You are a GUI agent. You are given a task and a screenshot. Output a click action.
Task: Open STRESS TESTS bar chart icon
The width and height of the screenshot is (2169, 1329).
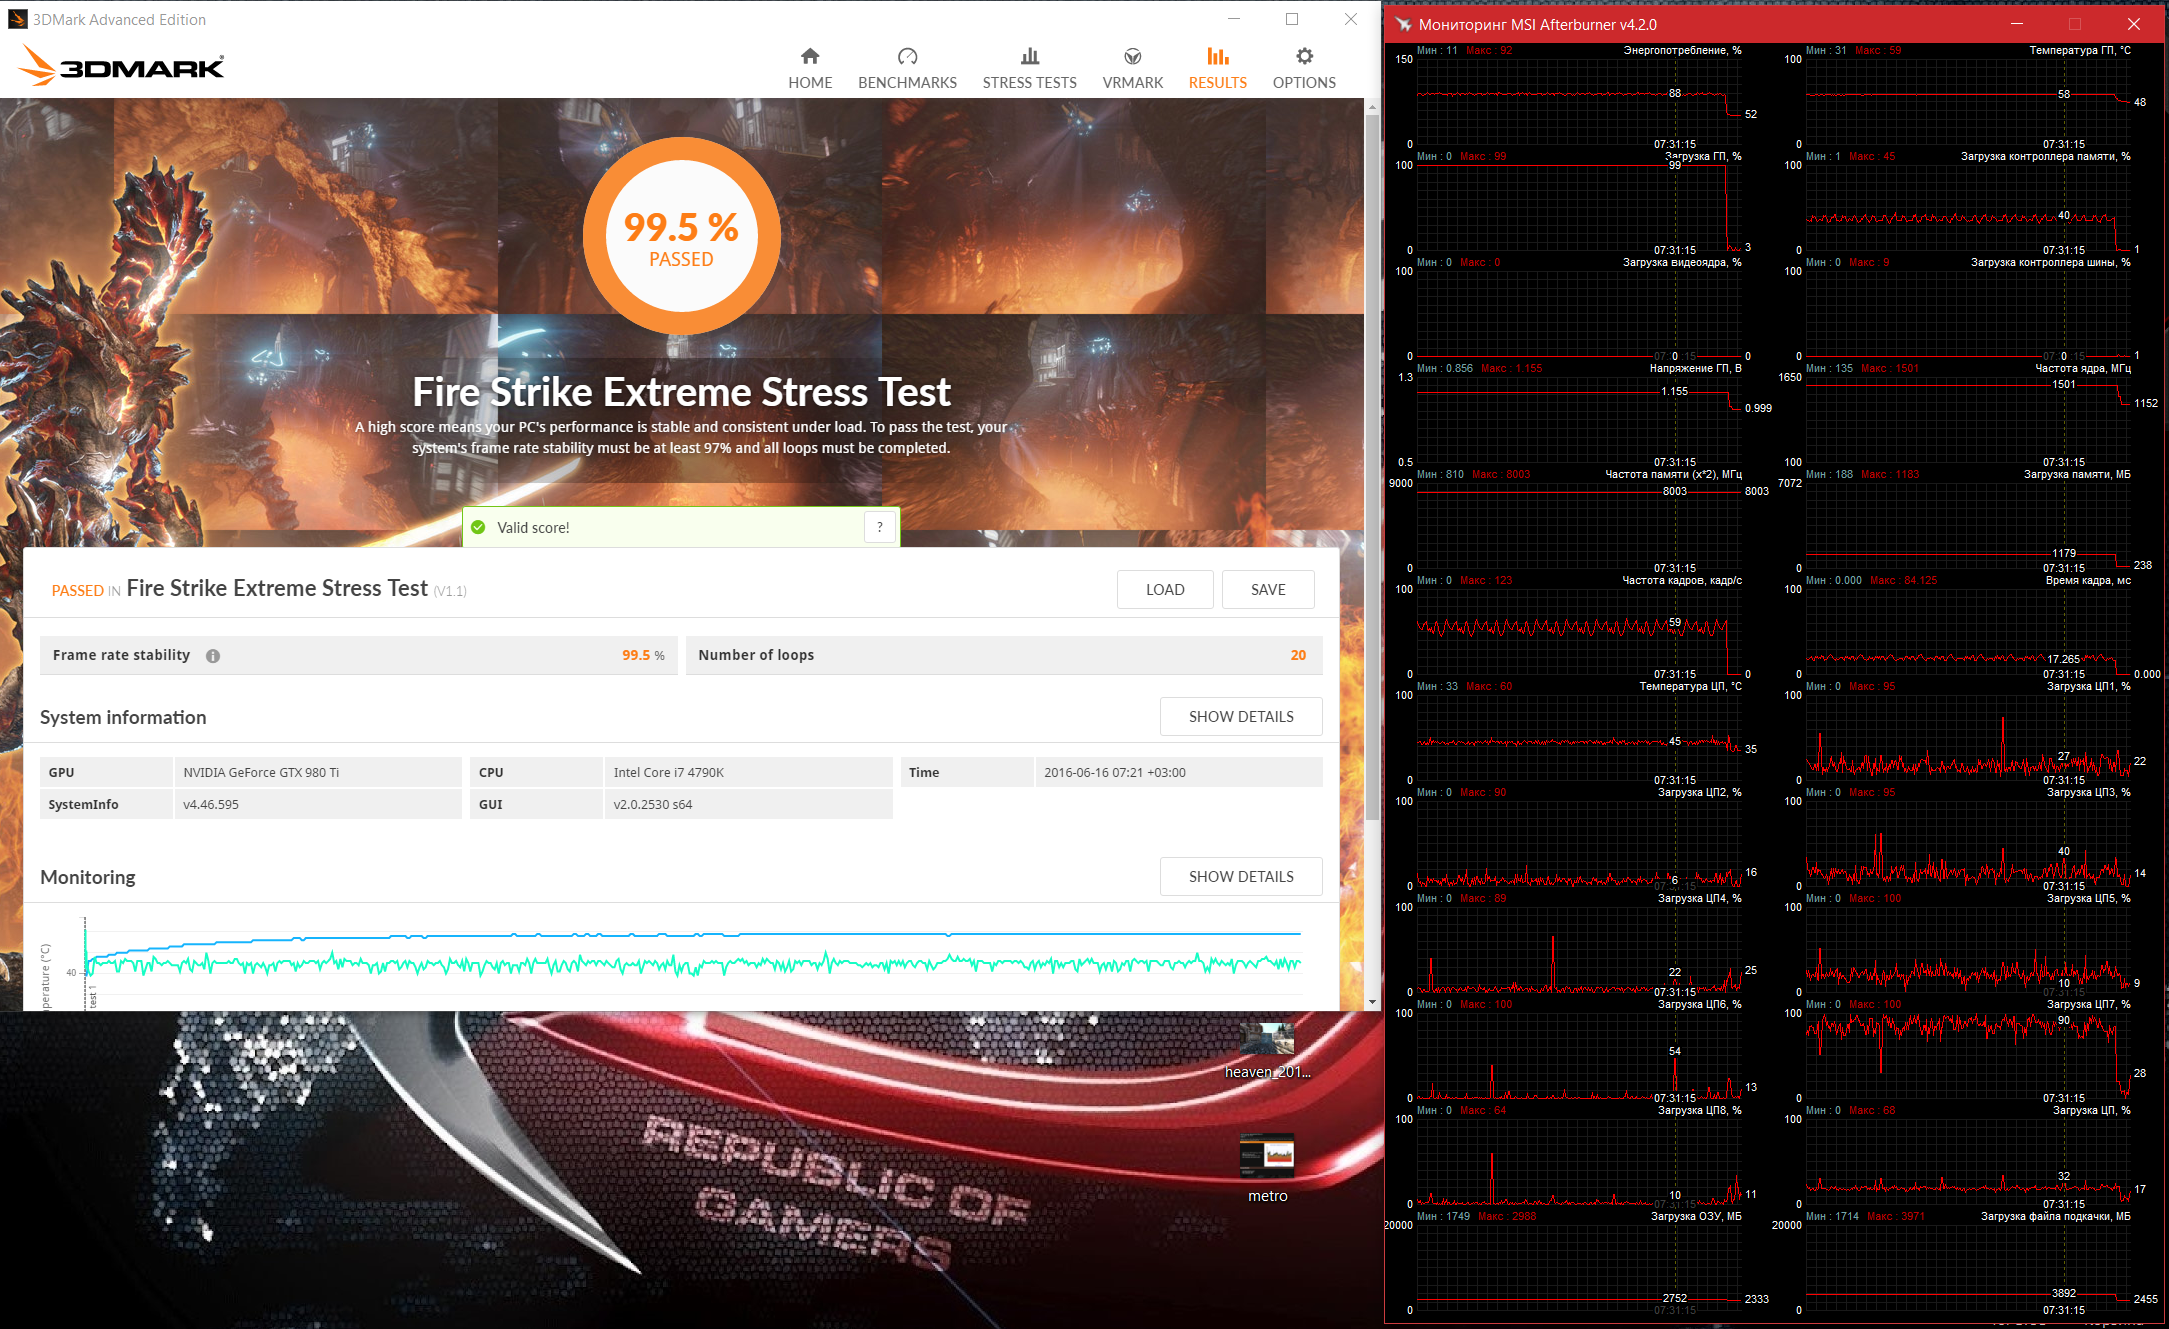[1029, 56]
